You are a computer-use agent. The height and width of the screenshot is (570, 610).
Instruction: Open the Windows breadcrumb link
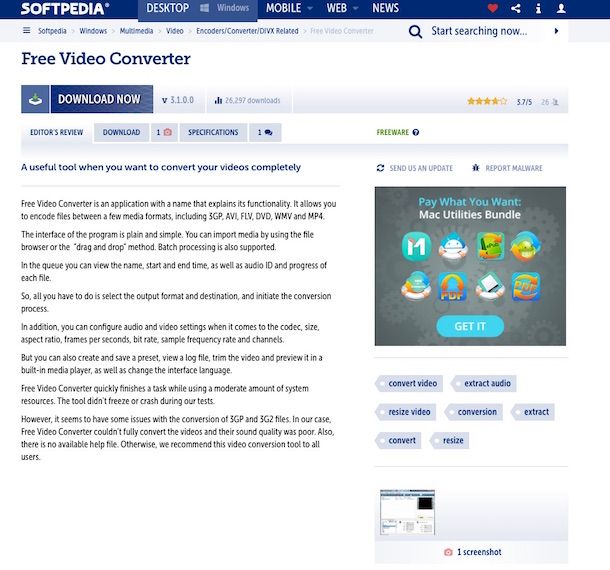tap(93, 31)
